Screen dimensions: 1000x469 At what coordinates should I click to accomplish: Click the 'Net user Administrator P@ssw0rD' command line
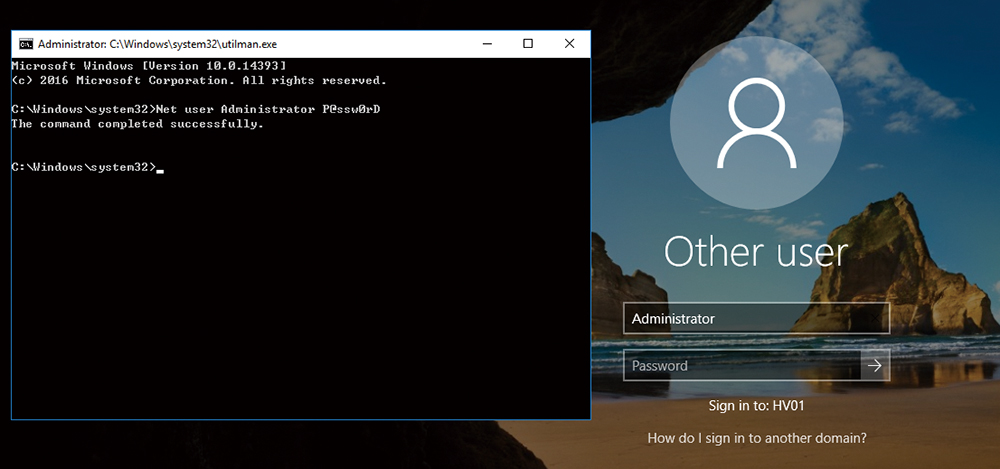(196, 110)
